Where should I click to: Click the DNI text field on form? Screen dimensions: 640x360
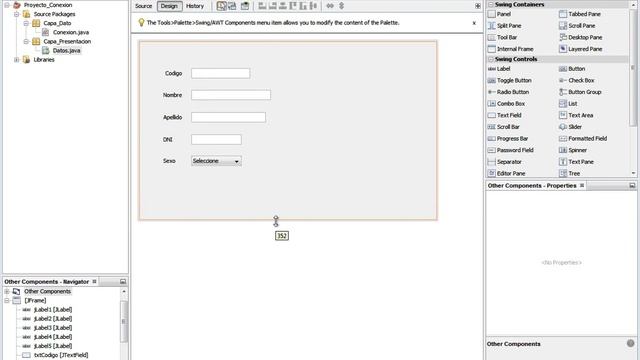[x=216, y=139]
